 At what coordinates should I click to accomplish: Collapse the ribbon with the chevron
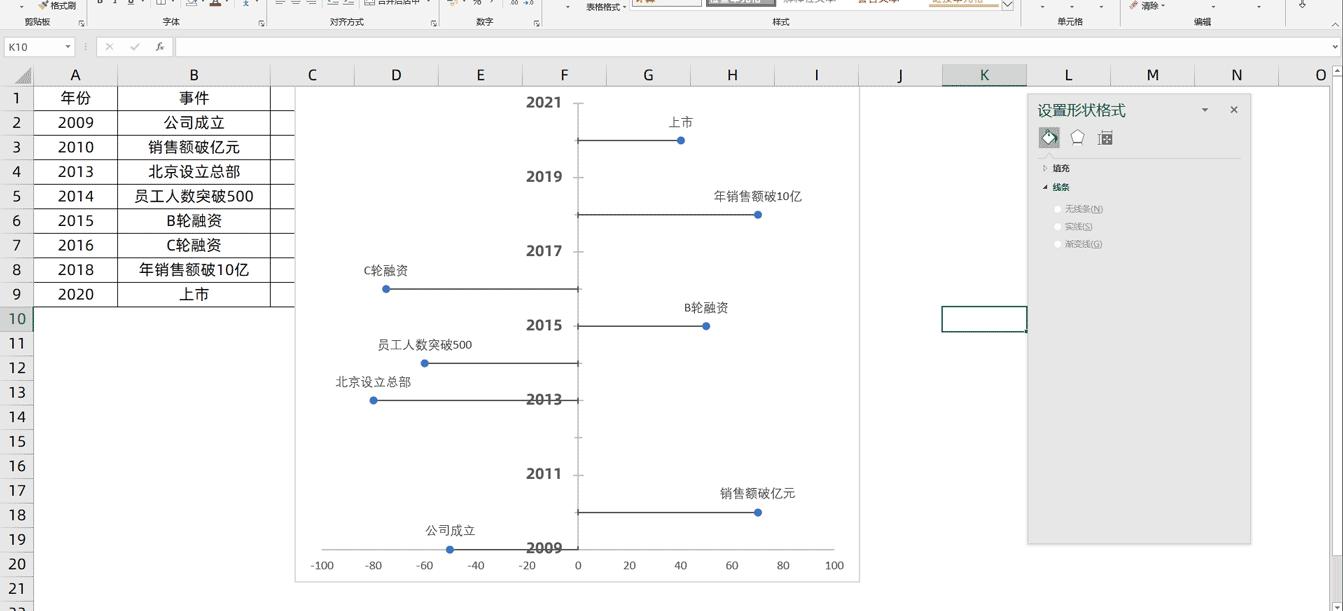tap(1335, 23)
